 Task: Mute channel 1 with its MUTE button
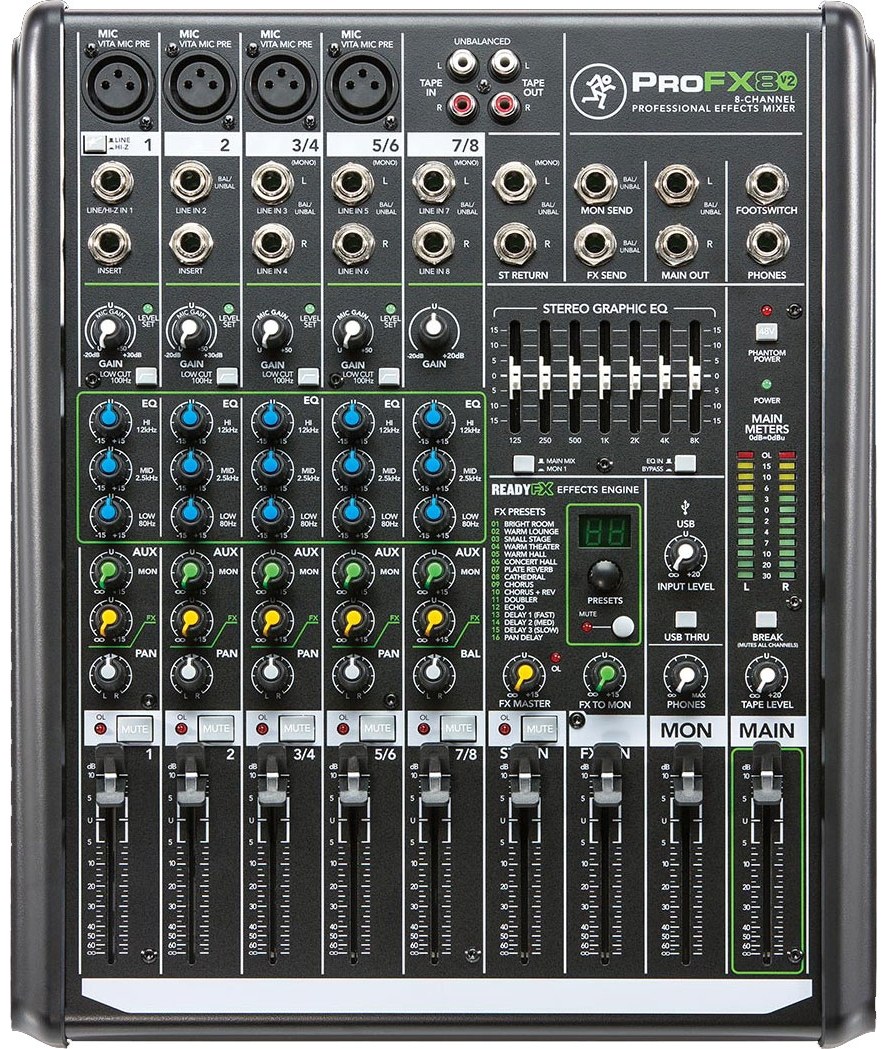tap(134, 726)
